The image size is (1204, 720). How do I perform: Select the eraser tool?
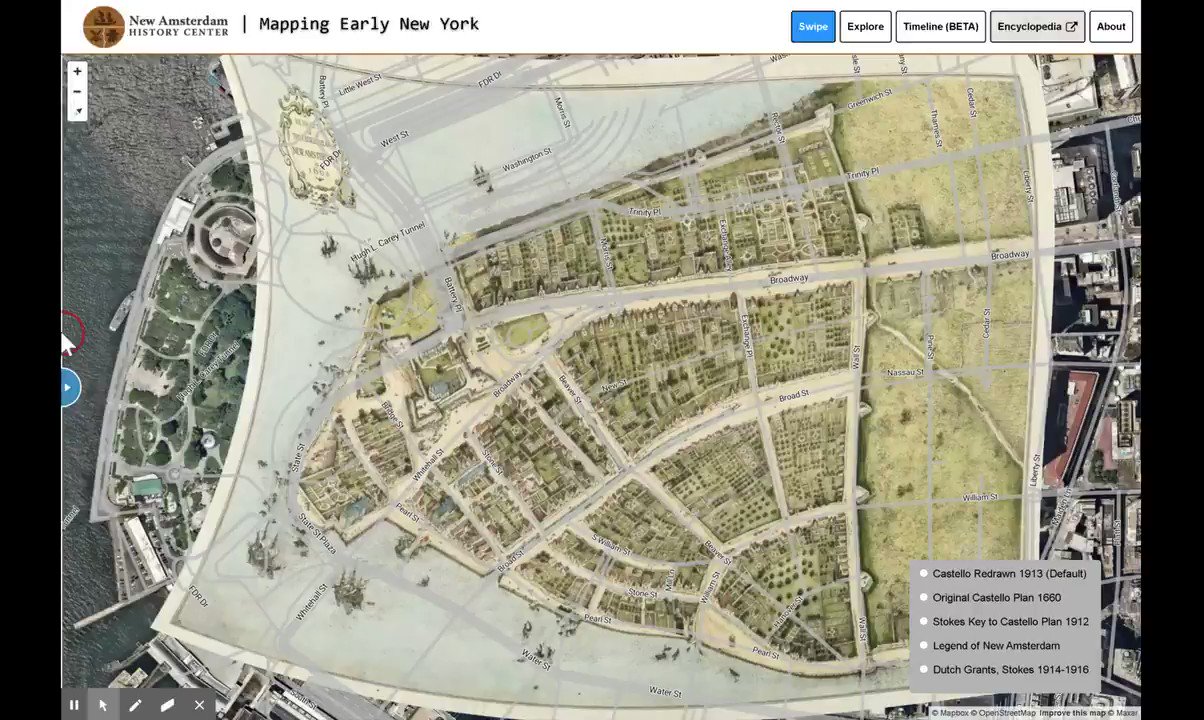[167, 705]
